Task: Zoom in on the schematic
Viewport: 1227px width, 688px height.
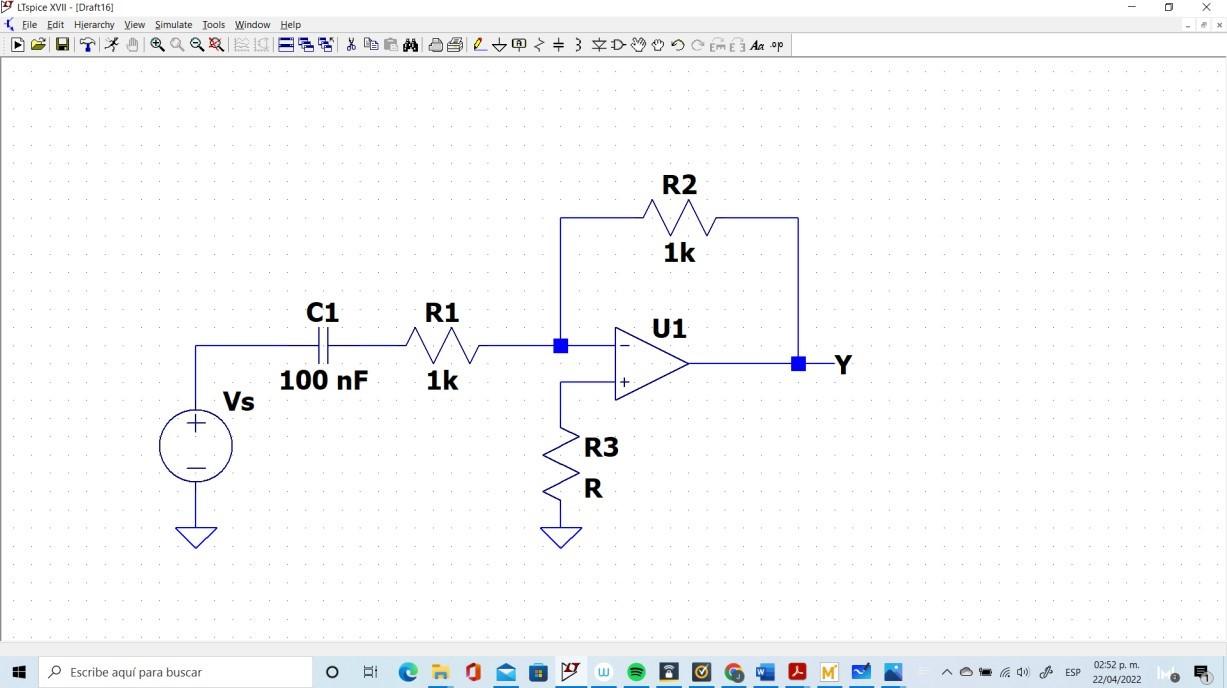Action: [x=157, y=44]
